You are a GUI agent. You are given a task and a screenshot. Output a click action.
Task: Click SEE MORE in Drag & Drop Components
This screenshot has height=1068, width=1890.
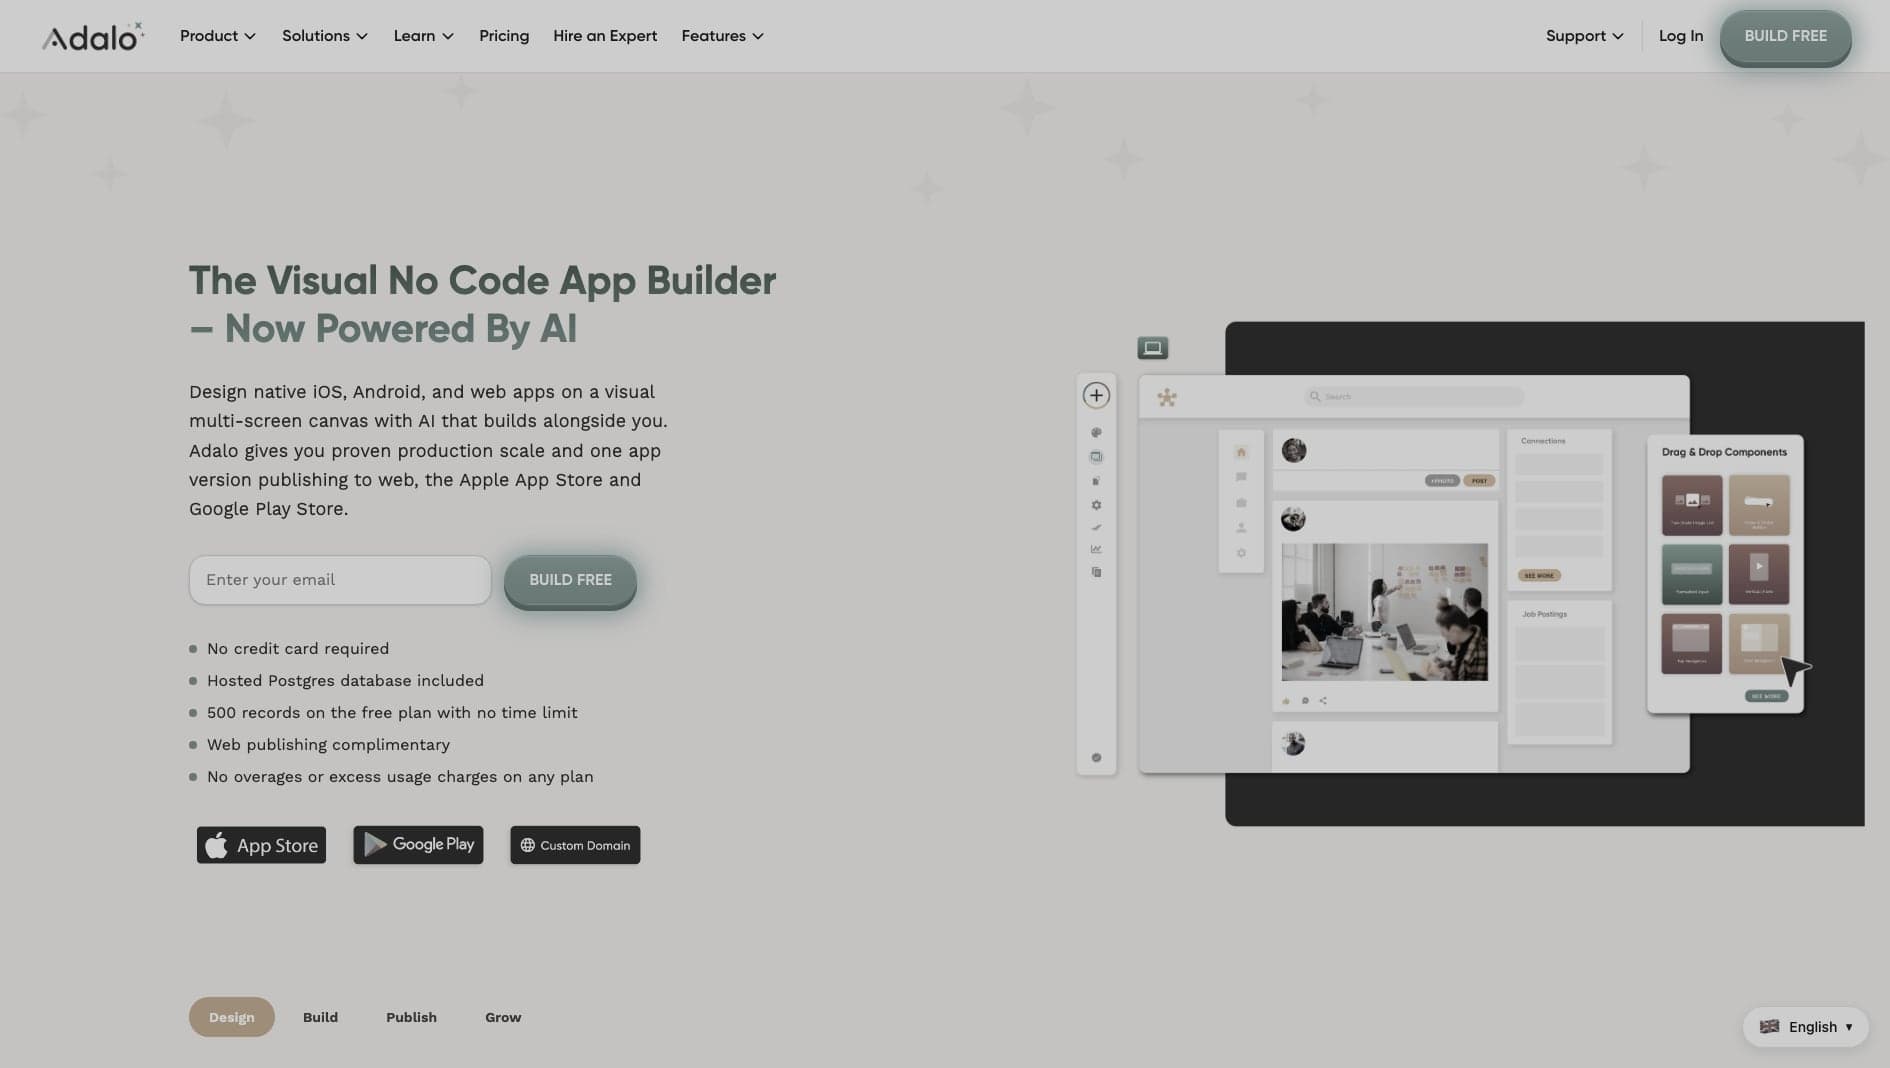1766,696
